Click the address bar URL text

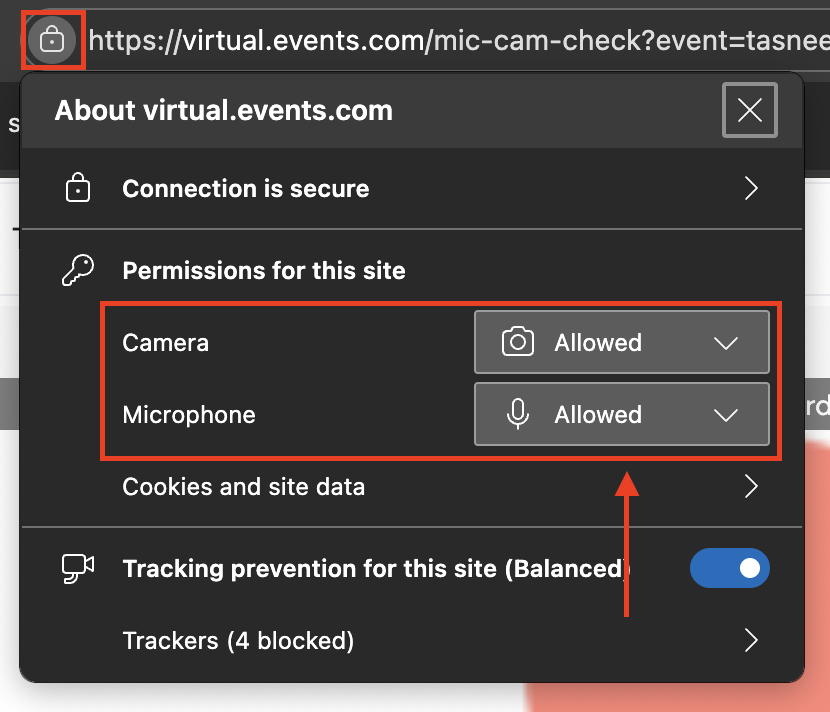[450, 40]
